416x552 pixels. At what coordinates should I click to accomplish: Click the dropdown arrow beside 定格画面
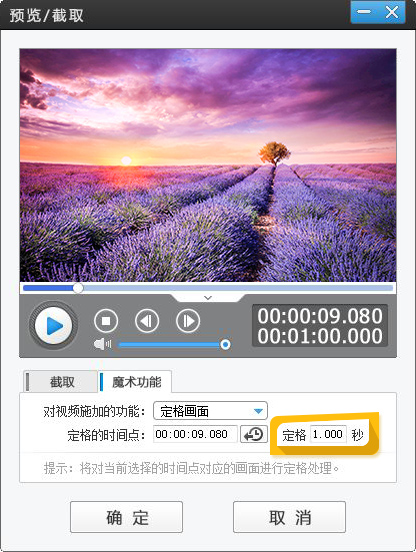click(258, 411)
